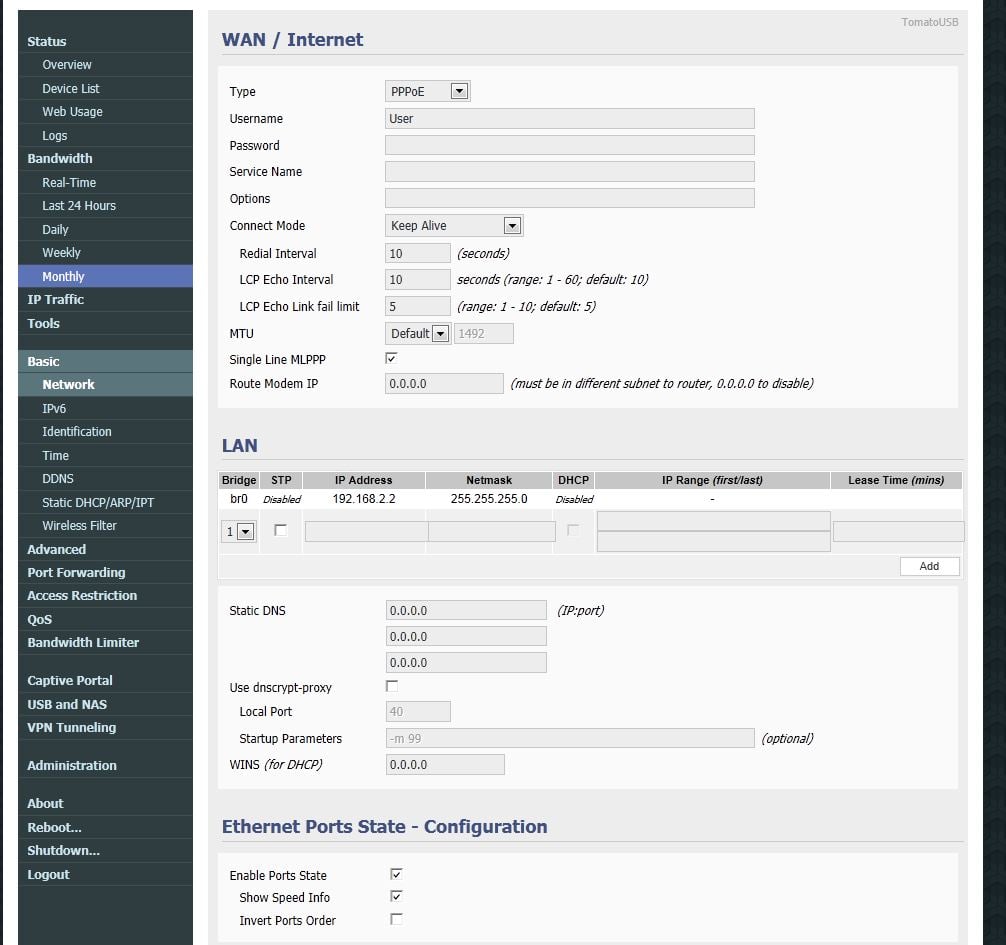Focus the Username field
Screen dimensions: 1006x945
pos(570,118)
